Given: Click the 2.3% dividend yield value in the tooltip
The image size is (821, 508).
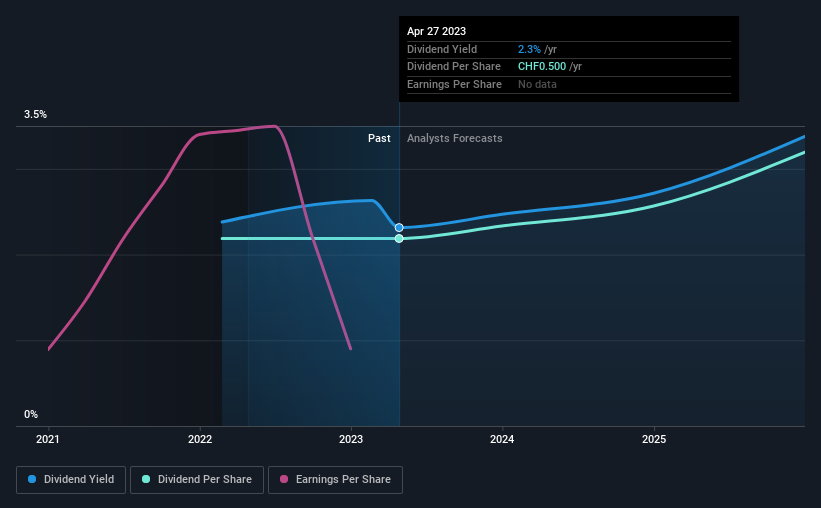Looking at the screenshot, I should click(529, 49).
